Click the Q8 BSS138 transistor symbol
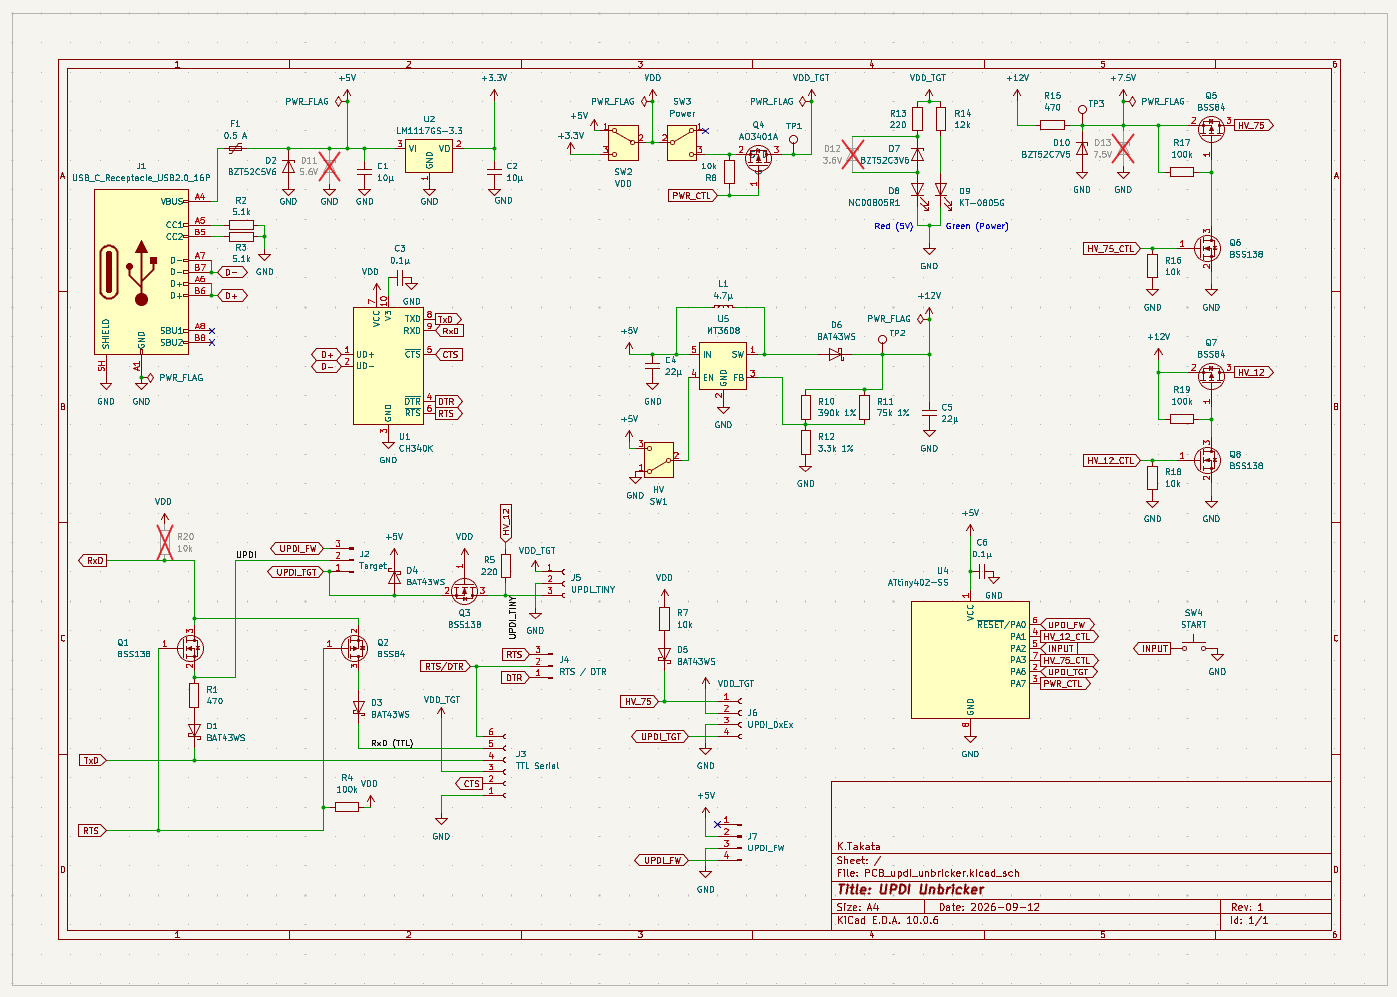 point(1209,460)
